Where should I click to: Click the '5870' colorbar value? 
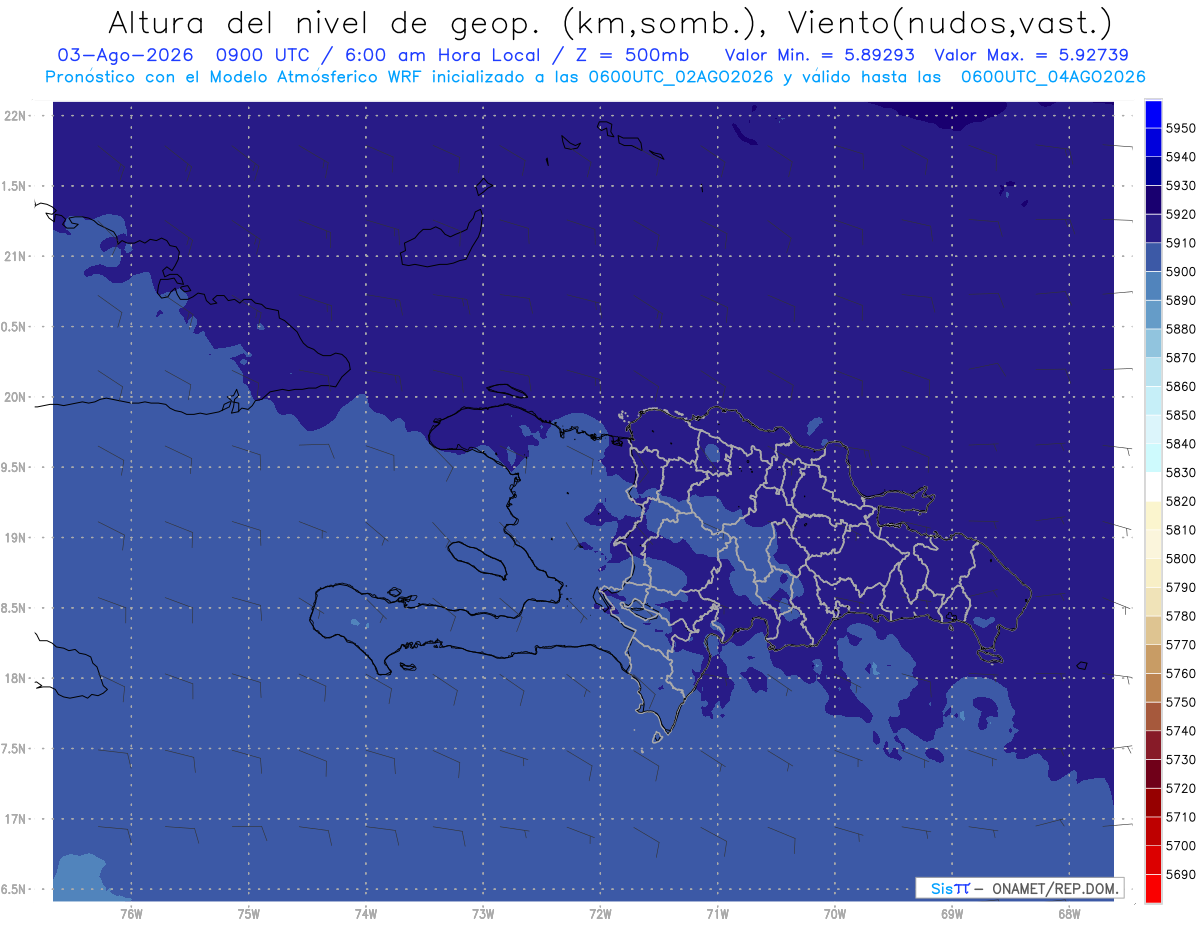tap(1180, 358)
